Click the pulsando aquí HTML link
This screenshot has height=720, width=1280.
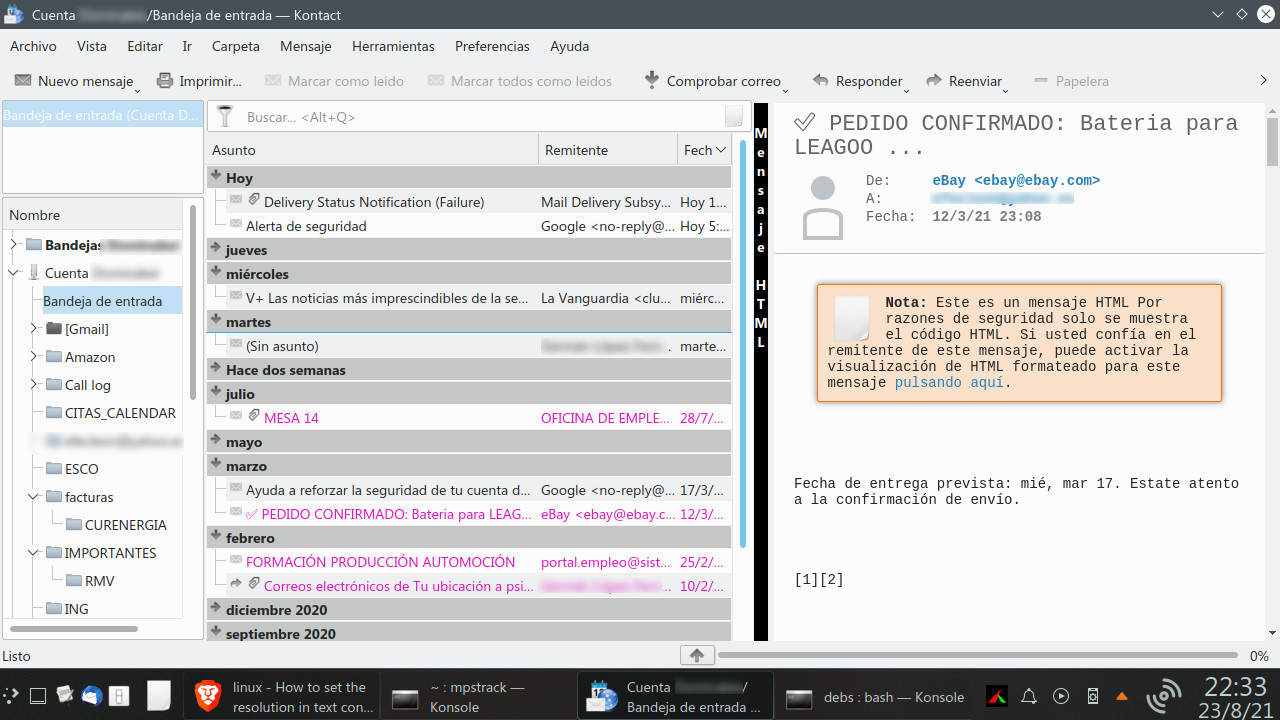click(x=951, y=383)
